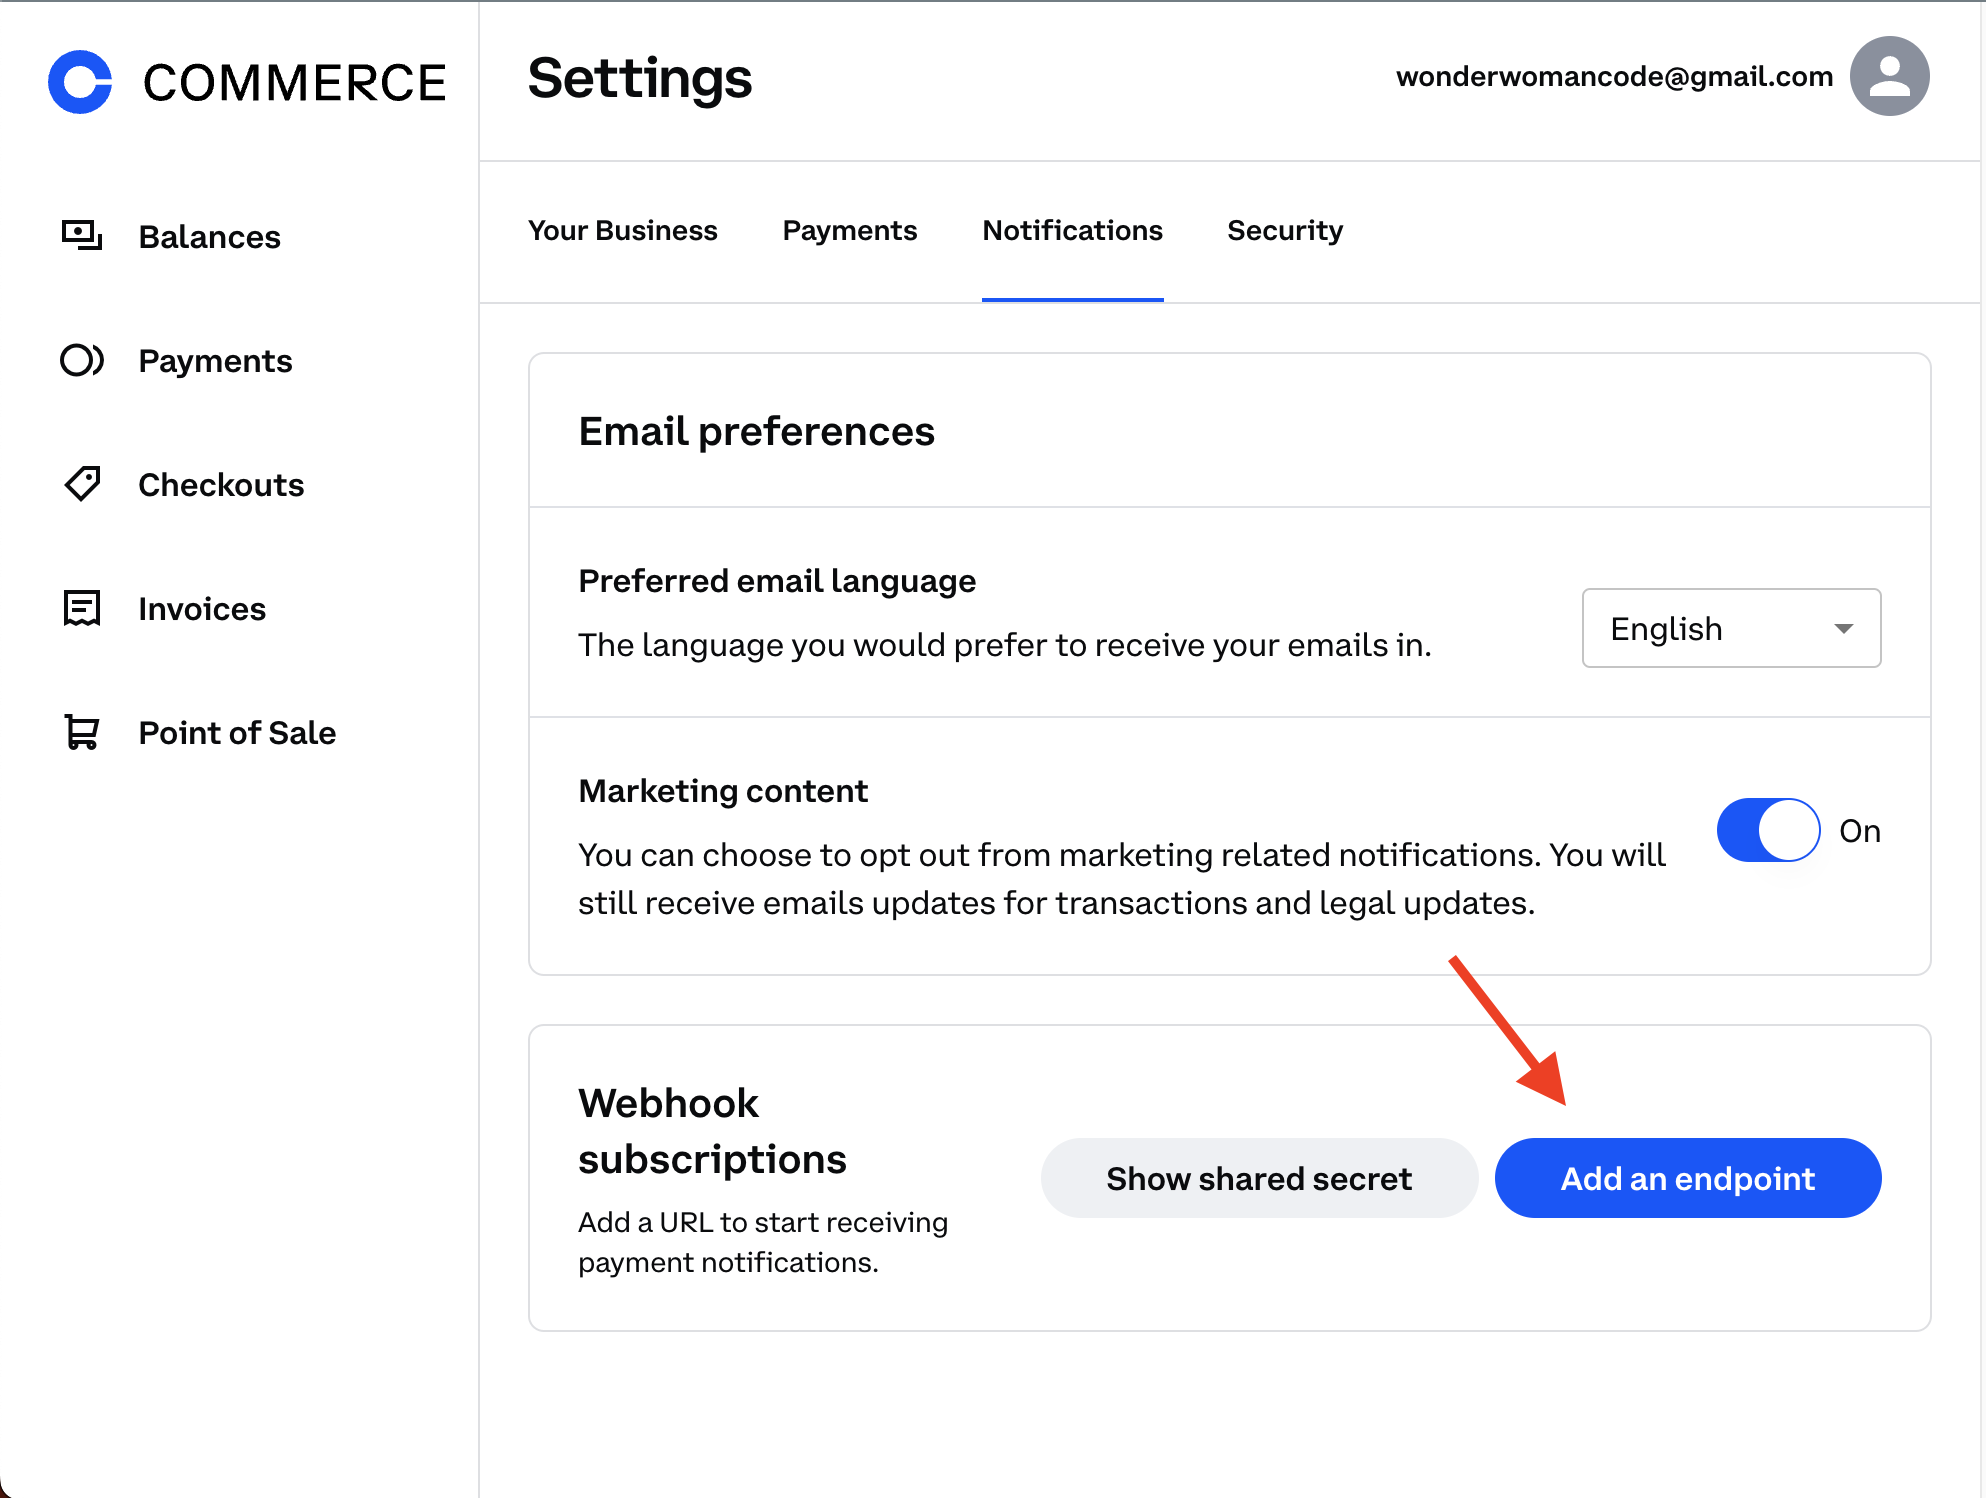1986x1498 pixels.
Task: Click the Payments coins icon
Action: [82, 360]
